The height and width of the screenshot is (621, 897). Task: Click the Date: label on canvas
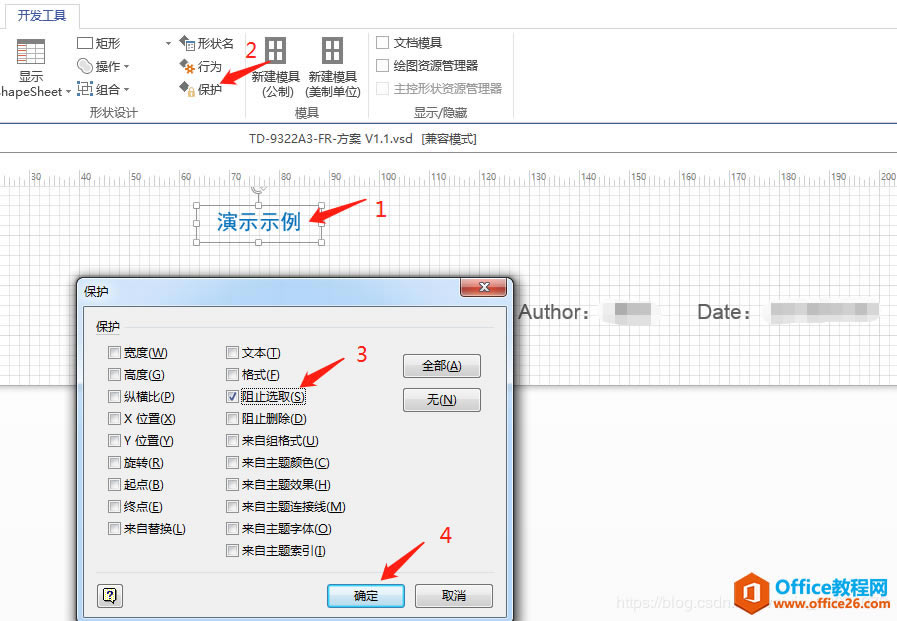[724, 313]
